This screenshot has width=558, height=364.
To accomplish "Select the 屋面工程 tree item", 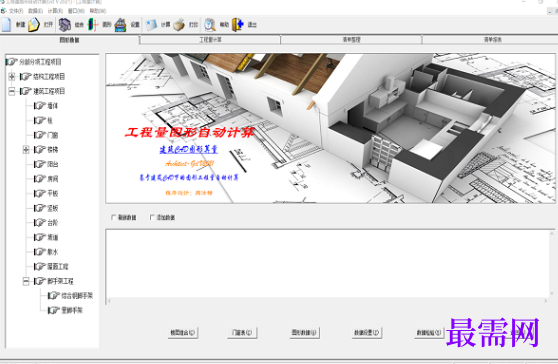I will pyautogui.click(x=58, y=267).
